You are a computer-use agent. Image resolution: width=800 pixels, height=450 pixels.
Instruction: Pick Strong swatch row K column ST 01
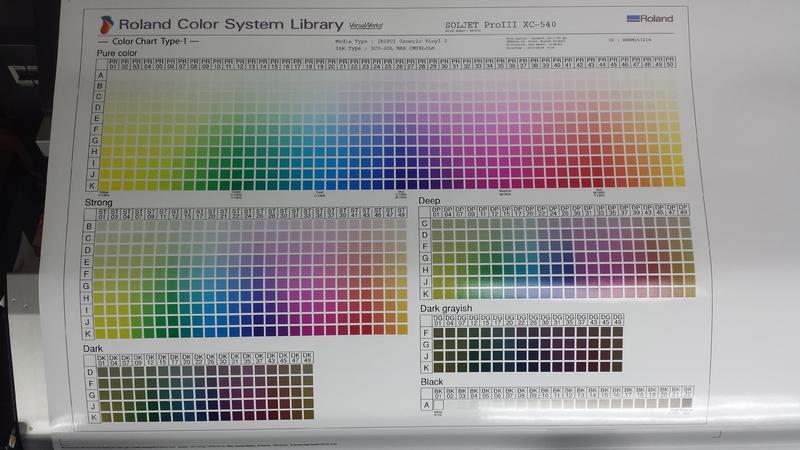pyautogui.click(x=99, y=334)
